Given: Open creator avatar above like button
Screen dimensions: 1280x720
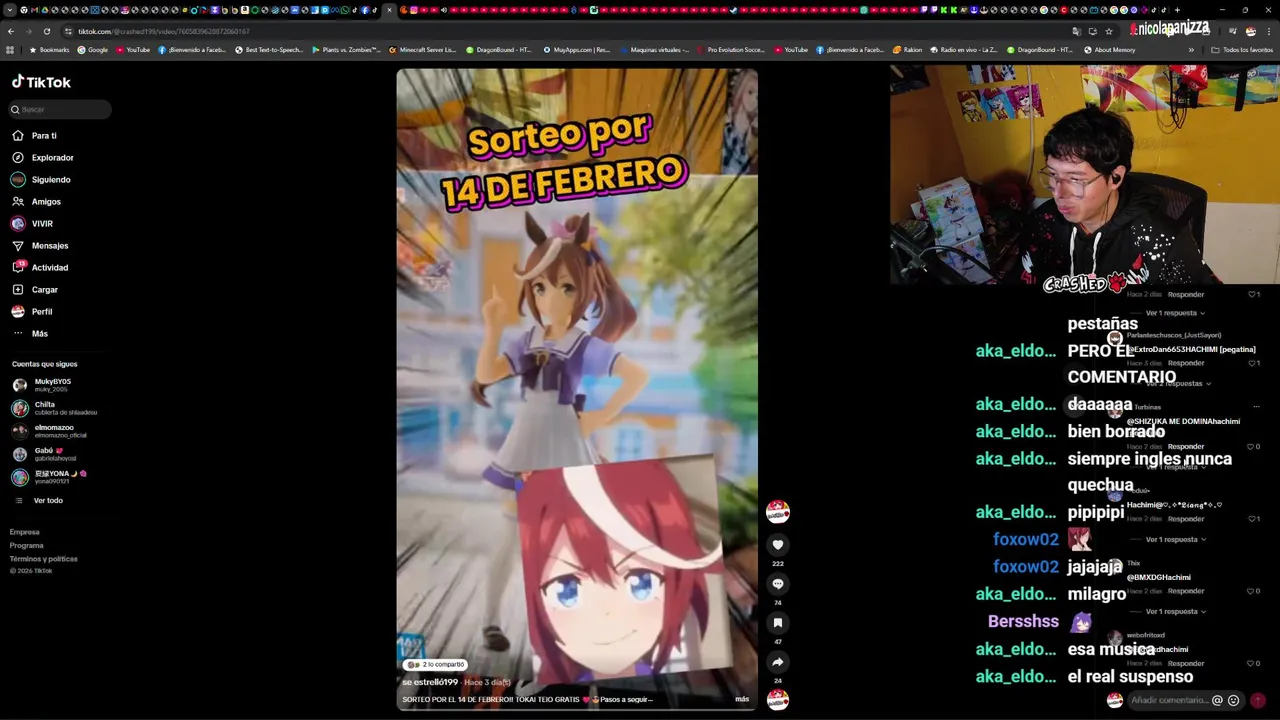Looking at the screenshot, I should (x=777, y=511).
